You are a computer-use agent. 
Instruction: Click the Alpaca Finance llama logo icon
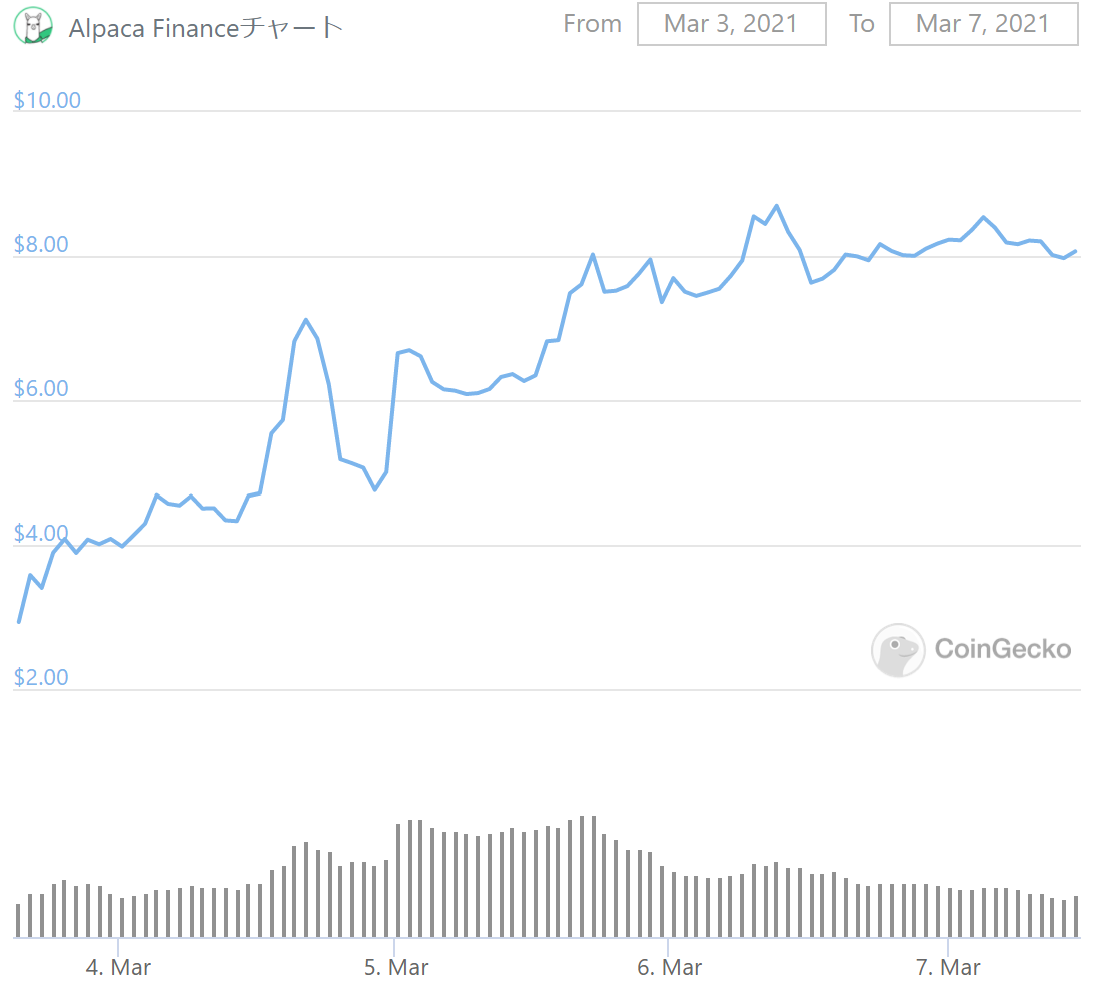(33, 26)
